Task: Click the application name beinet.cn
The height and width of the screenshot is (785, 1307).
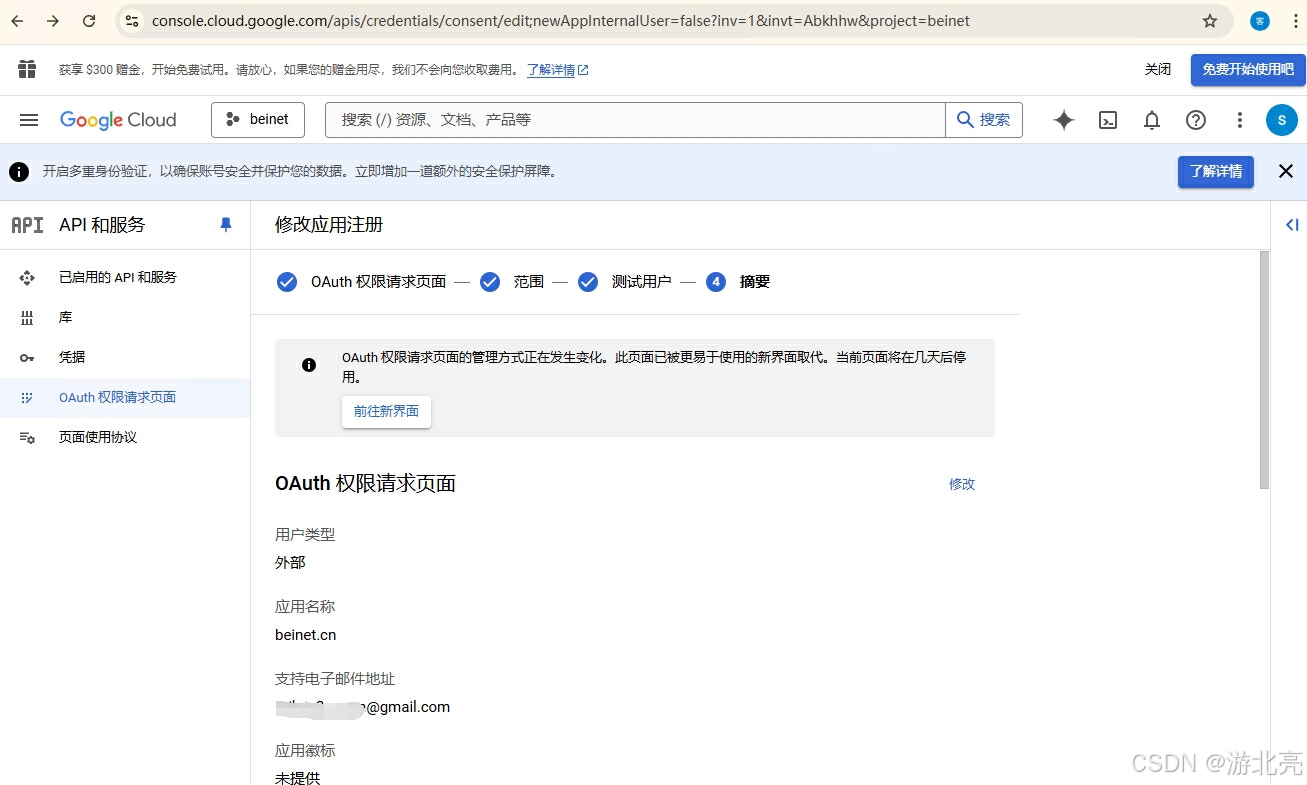Action: [306, 635]
